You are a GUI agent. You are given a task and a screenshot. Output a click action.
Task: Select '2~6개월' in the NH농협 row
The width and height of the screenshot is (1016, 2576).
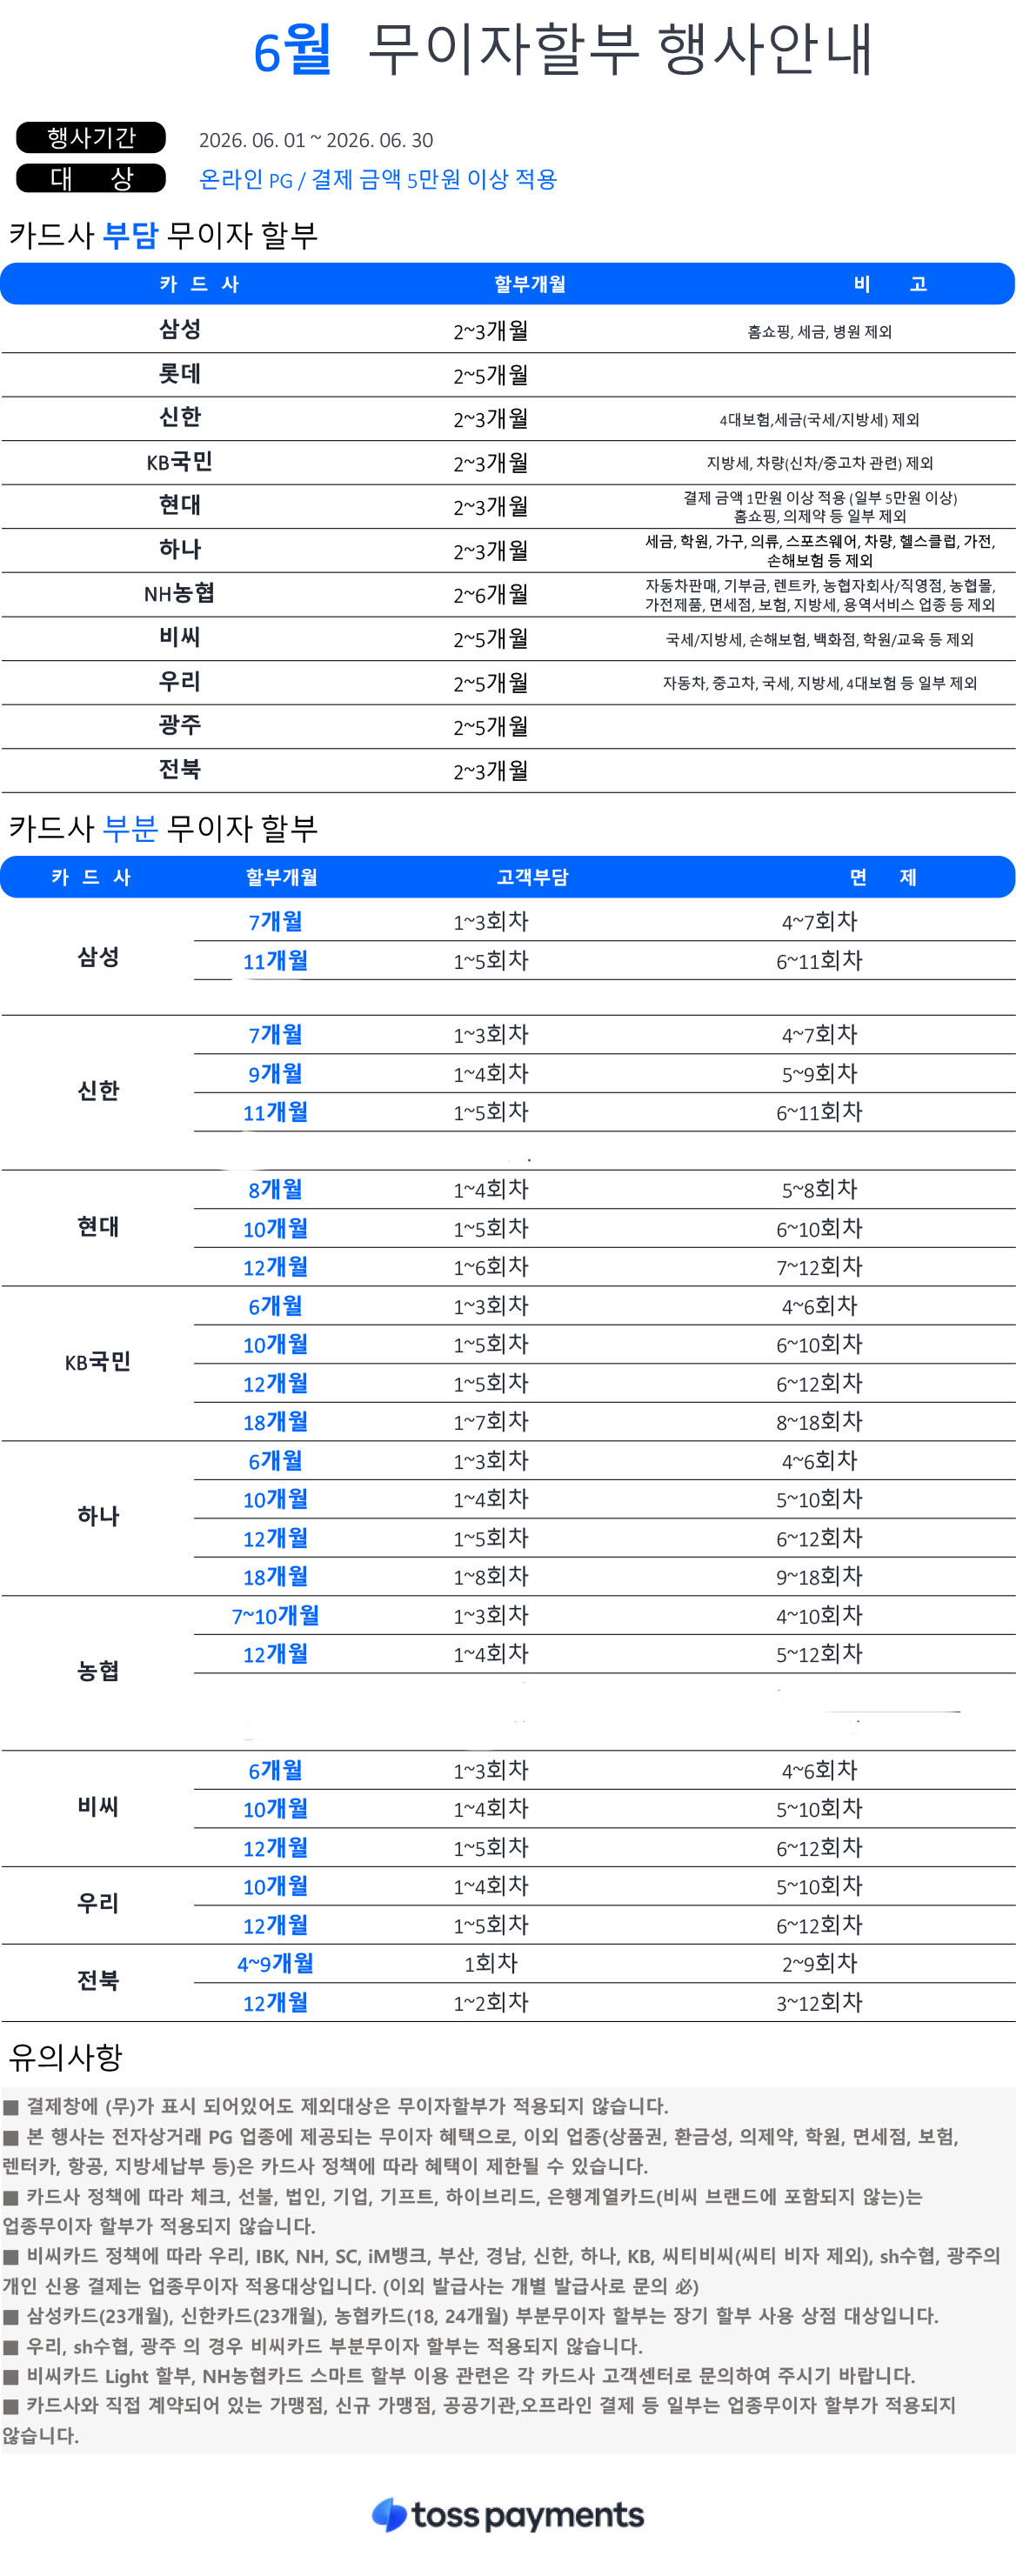[491, 594]
